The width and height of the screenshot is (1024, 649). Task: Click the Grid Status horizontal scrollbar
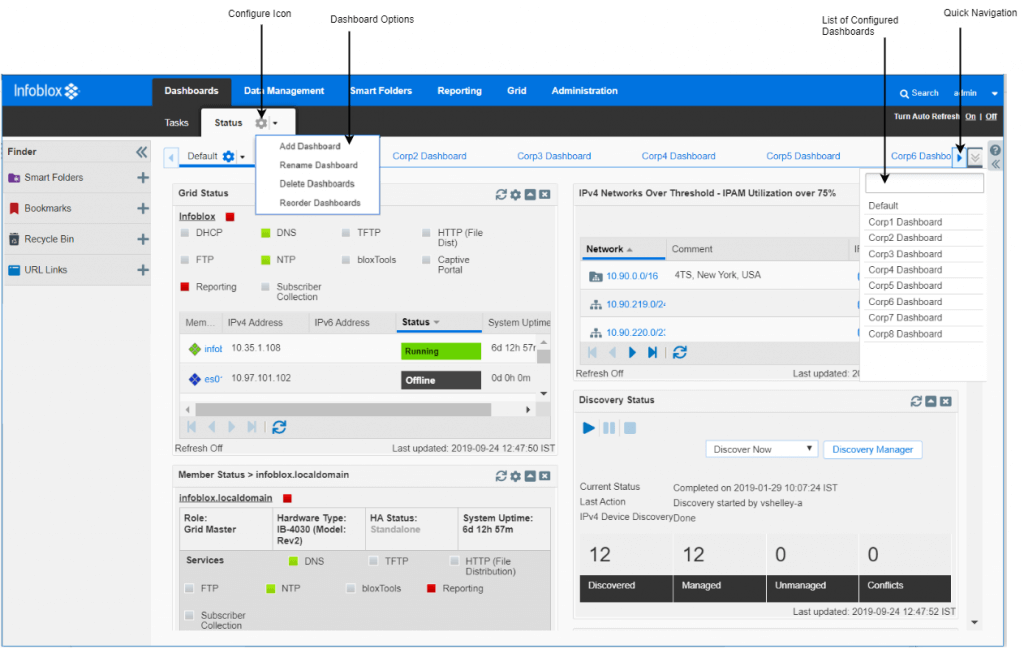coord(344,409)
